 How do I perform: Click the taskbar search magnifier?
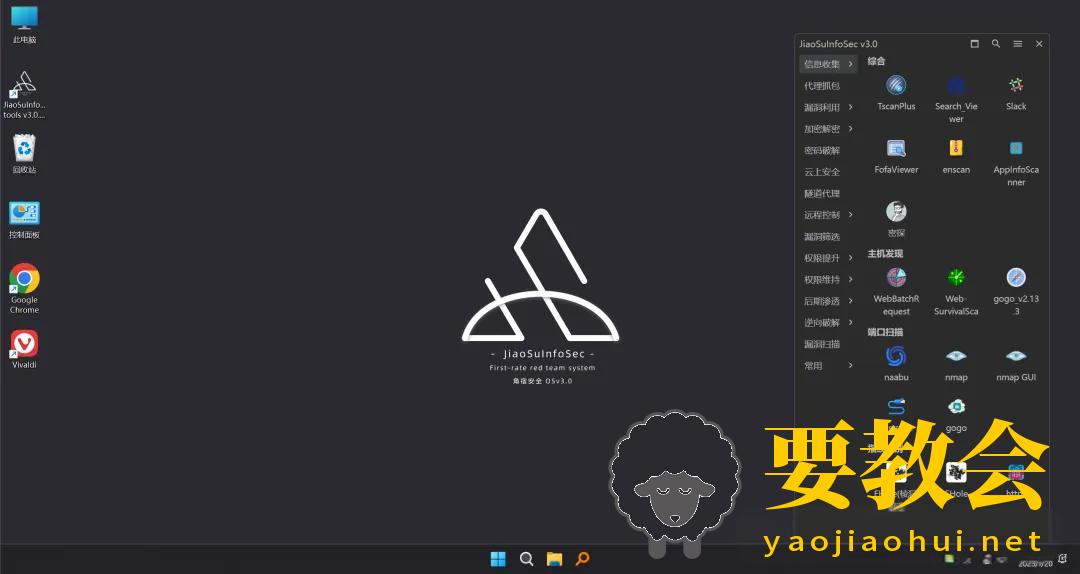coord(526,559)
